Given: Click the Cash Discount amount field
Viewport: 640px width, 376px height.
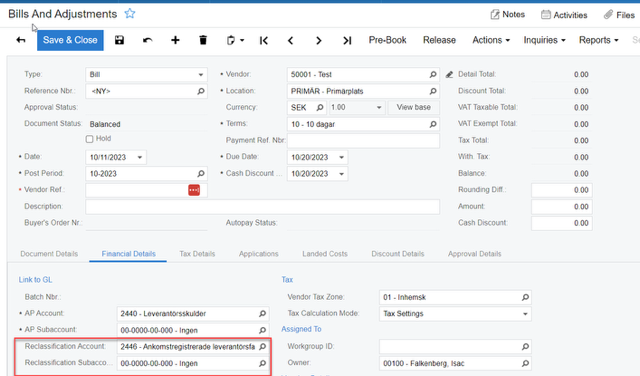Looking at the screenshot, I should tap(562, 223).
